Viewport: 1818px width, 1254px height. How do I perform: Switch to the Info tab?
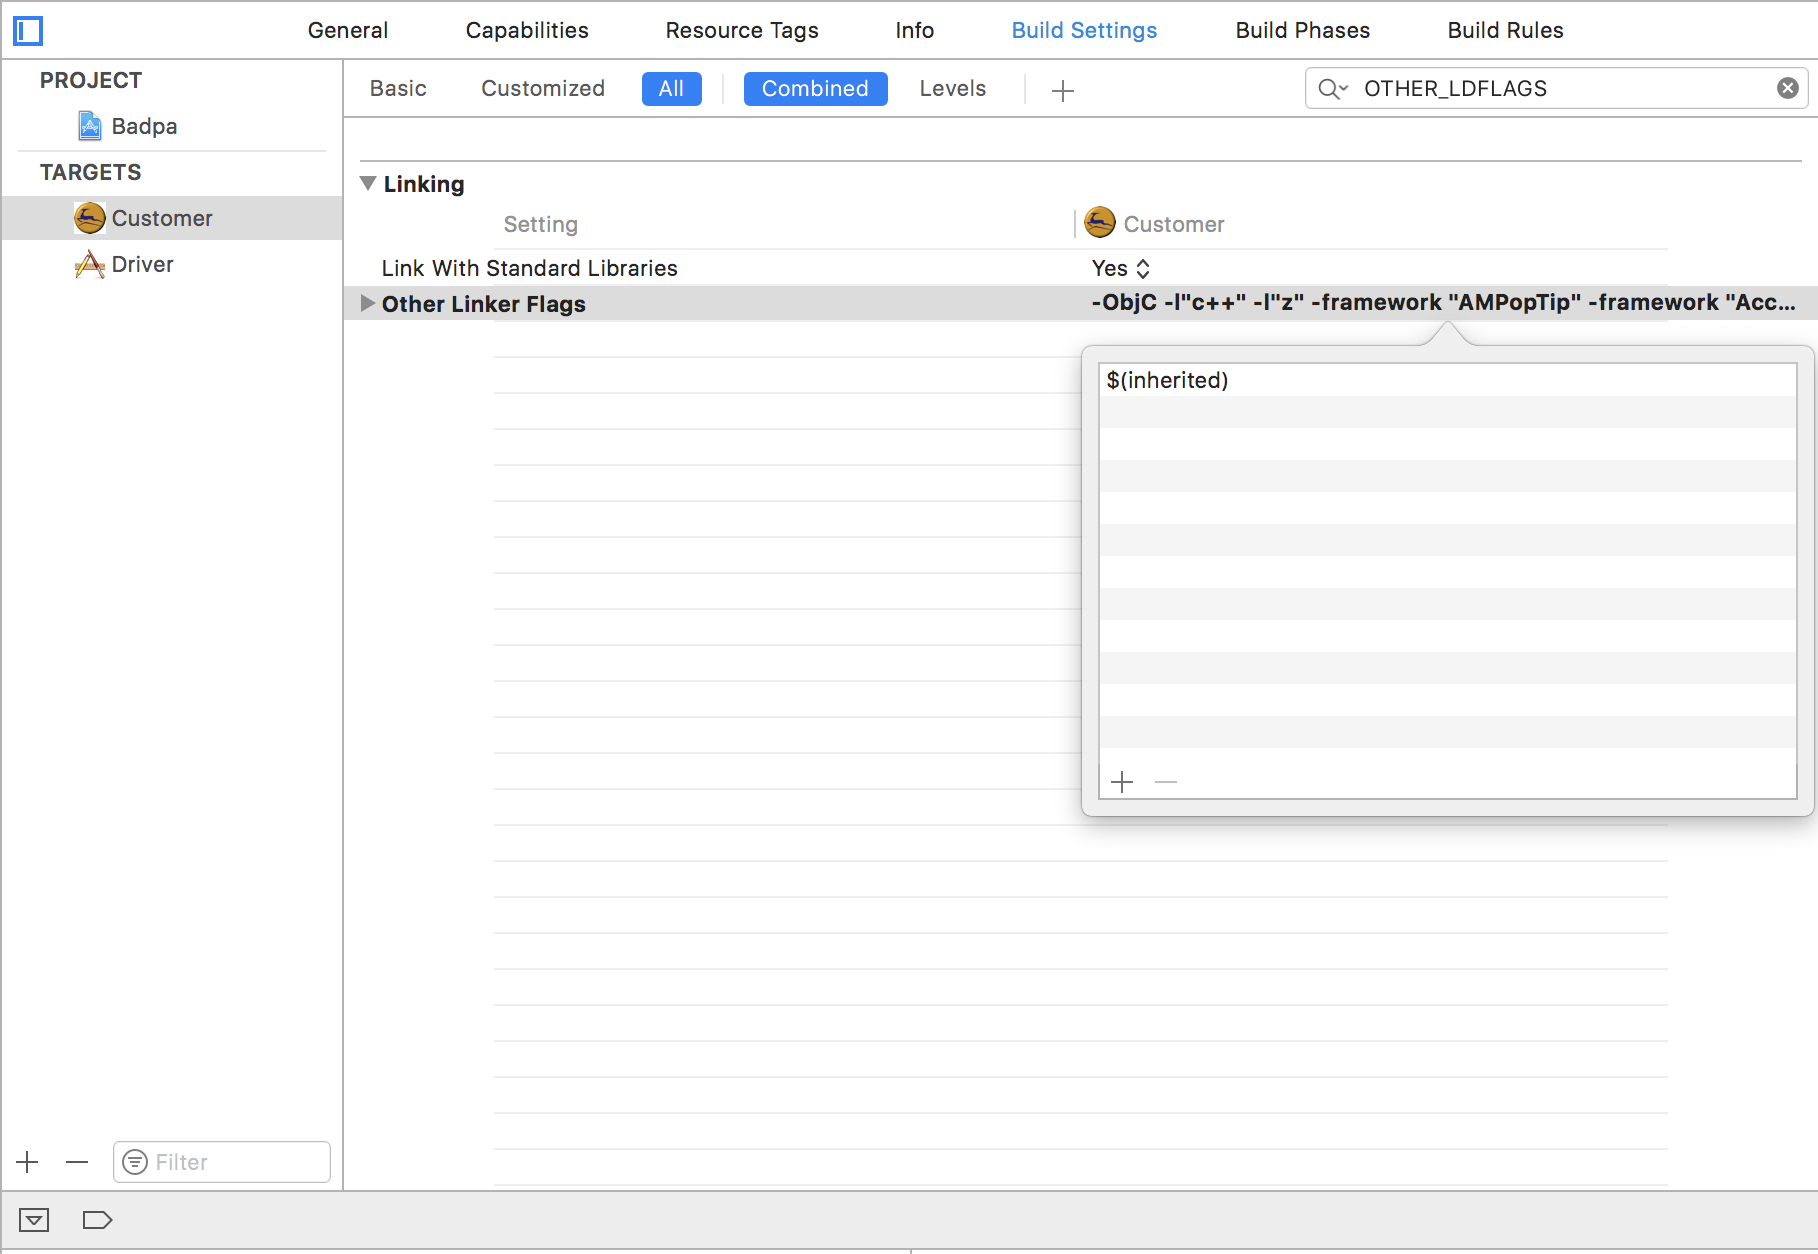tap(914, 30)
